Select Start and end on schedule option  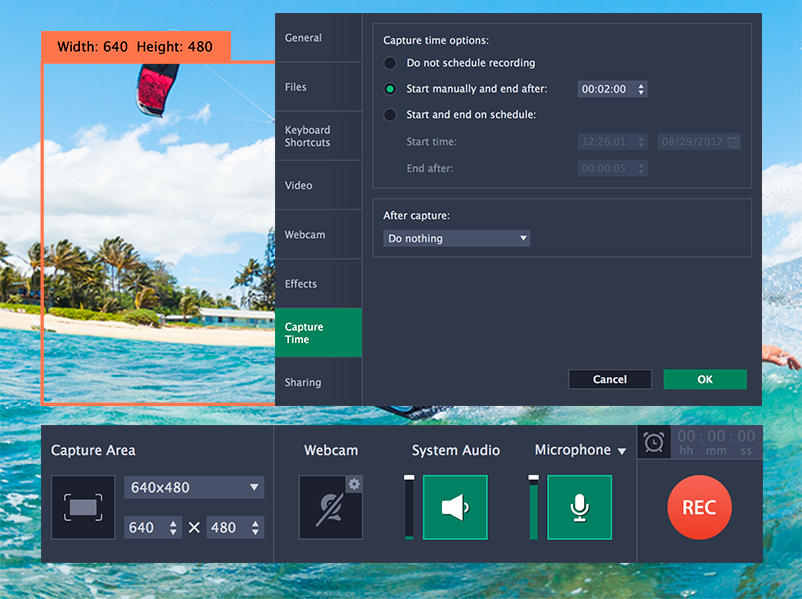390,115
